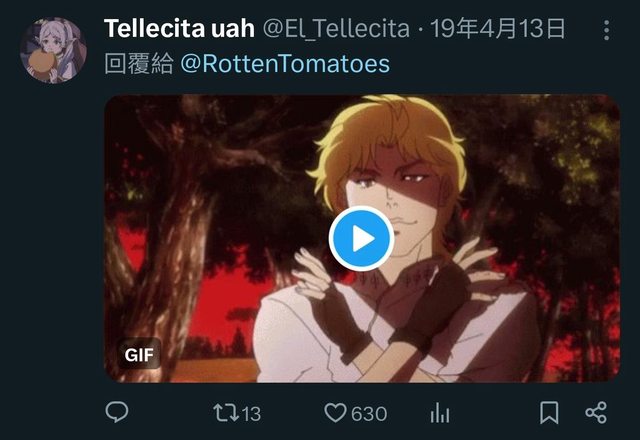Visit the @RottenTomatoes mention link
Screen dimensions: 640x440
click(285, 64)
